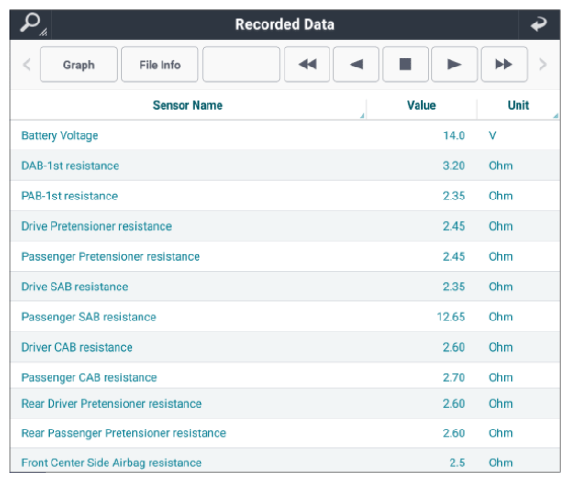Click the fast rewind double-arrow button
570x482 pixels.
[307, 64]
